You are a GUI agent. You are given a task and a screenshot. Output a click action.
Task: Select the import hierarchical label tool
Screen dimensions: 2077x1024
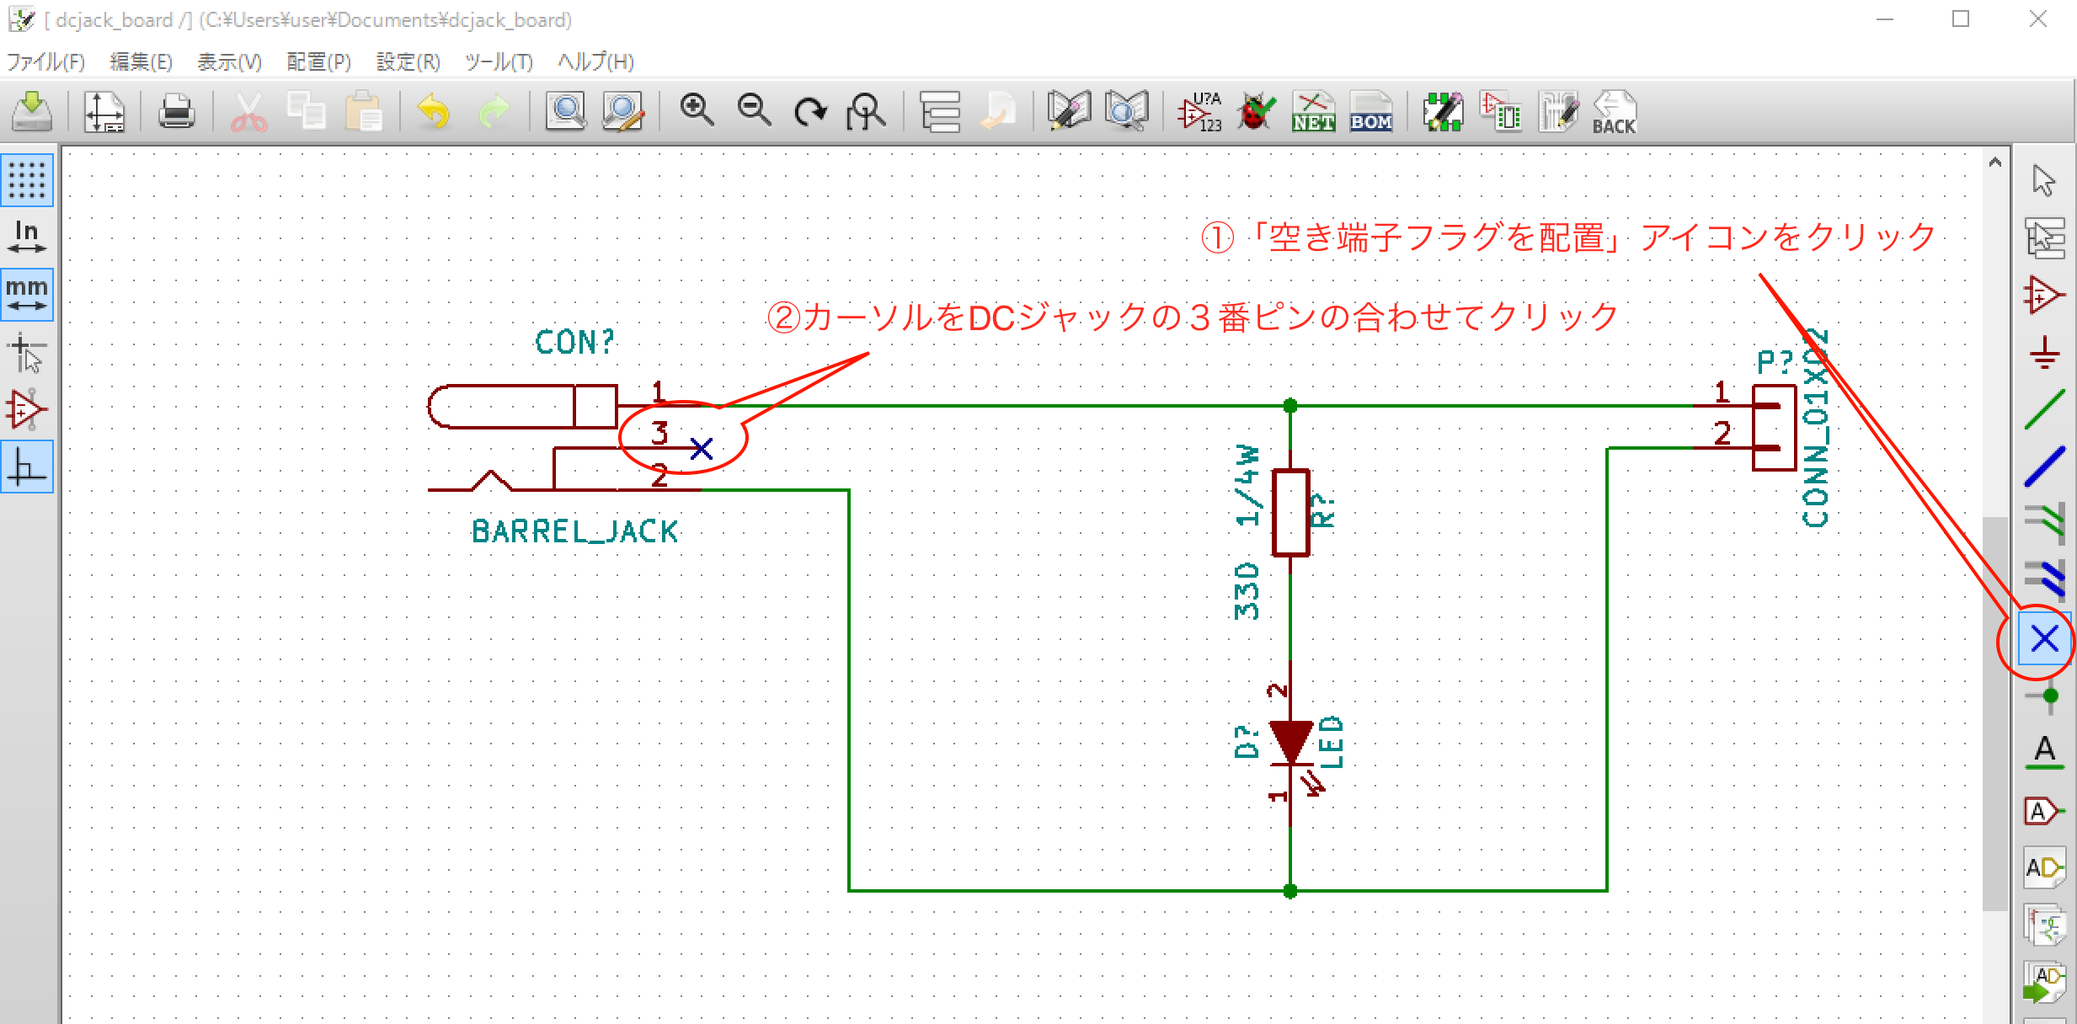point(2044,982)
